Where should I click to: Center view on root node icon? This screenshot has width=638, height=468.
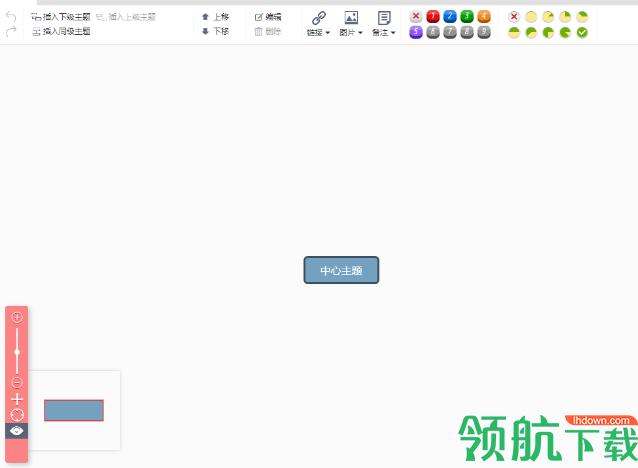pos(17,415)
